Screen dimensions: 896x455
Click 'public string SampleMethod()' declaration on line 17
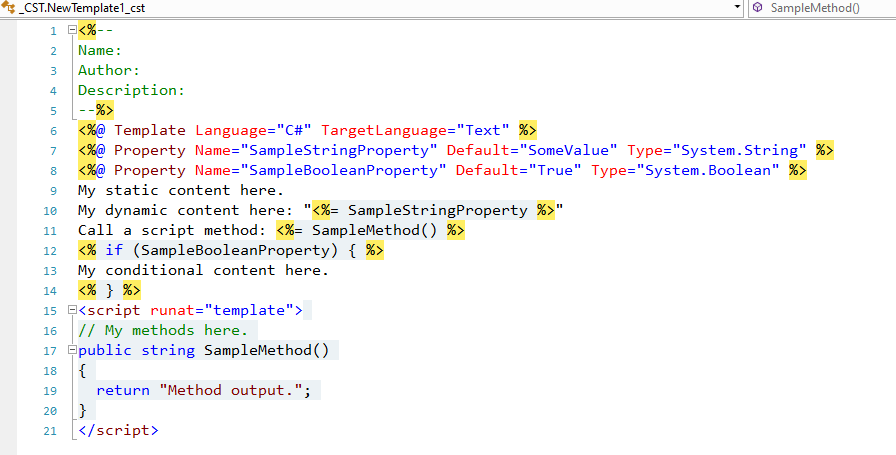(203, 350)
